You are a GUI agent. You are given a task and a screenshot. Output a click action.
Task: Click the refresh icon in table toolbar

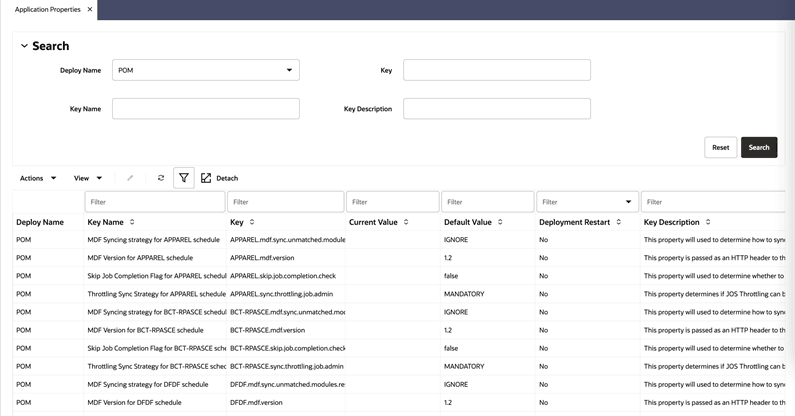click(x=161, y=178)
